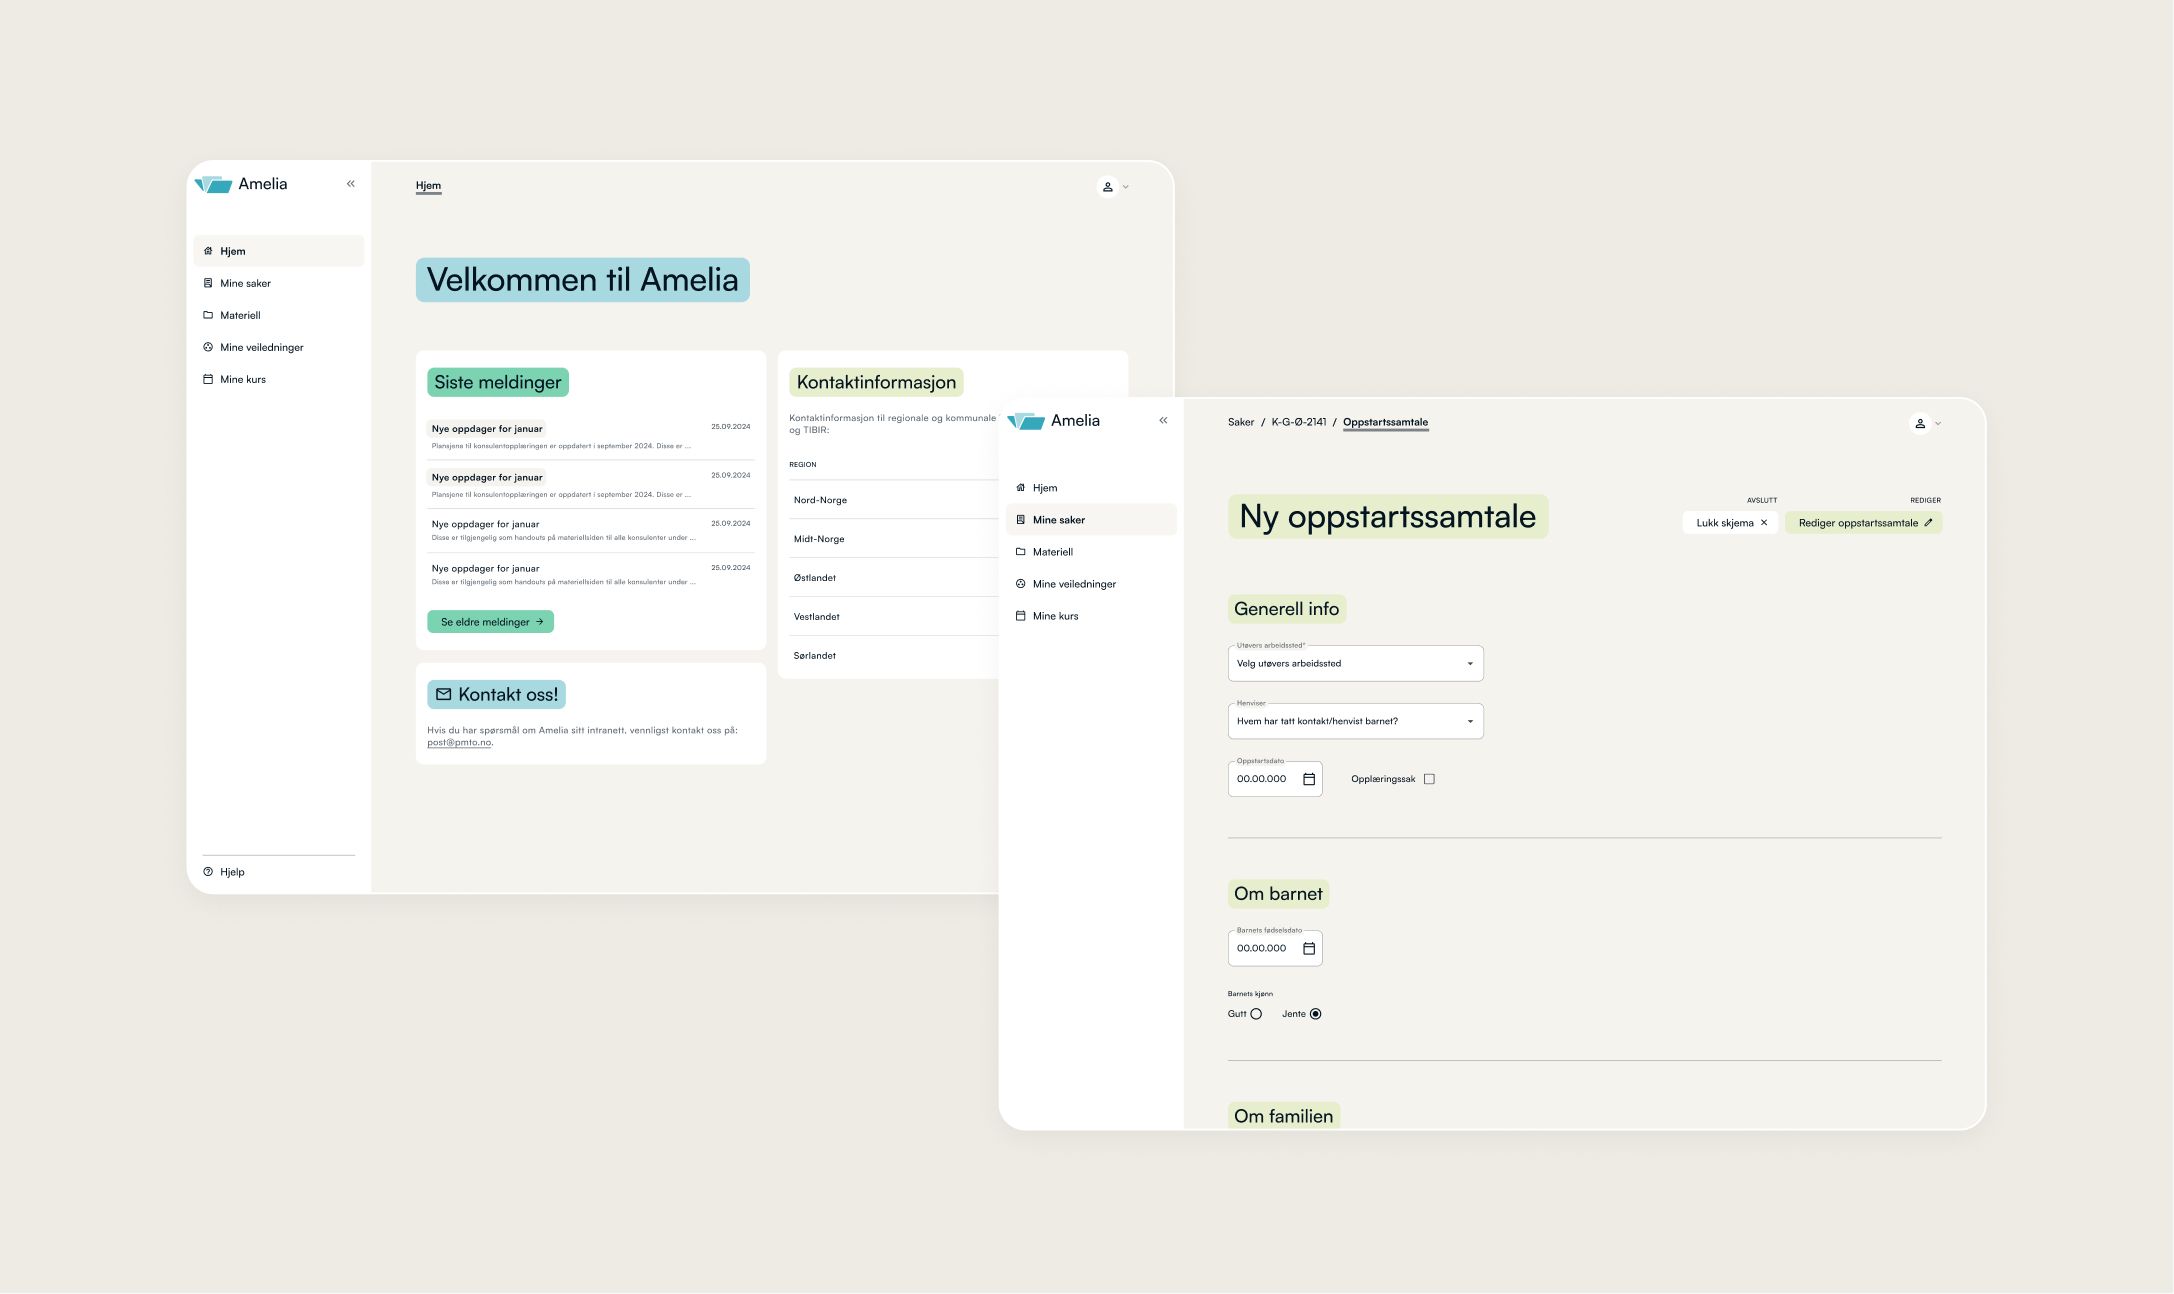Click the Amelia logo in the oppstartssamtale window
The image size is (2174, 1294).
[x=1054, y=421]
